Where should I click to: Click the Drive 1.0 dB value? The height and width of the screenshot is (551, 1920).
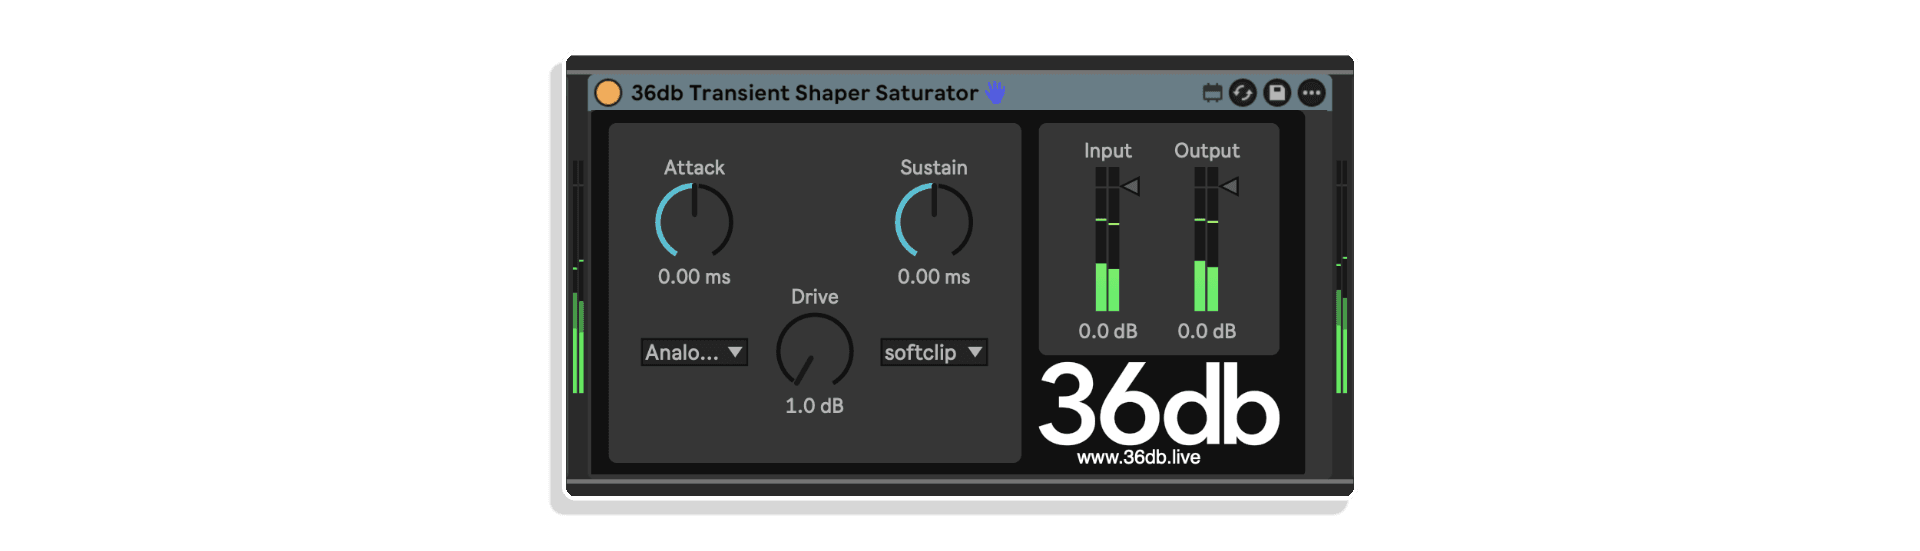pyautogui.click(x=814, y=406)
